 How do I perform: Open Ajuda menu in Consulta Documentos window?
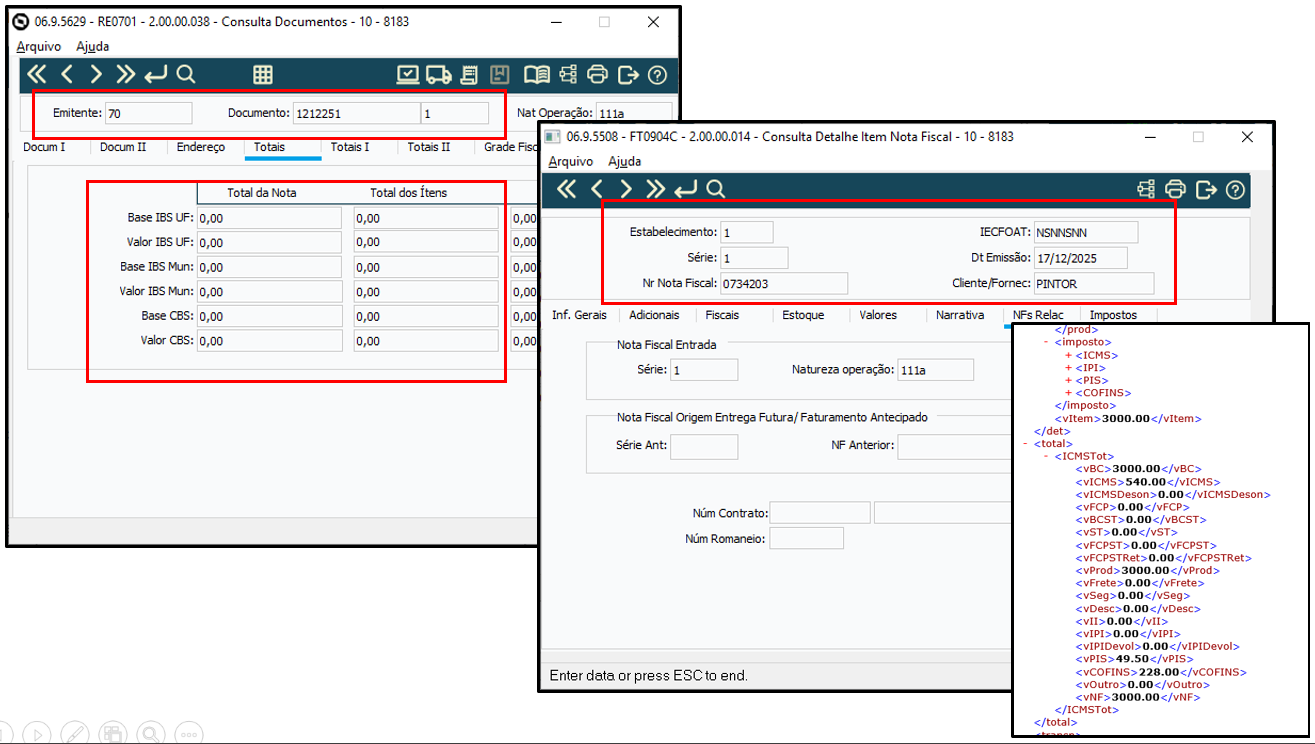[x=93, y=46]
